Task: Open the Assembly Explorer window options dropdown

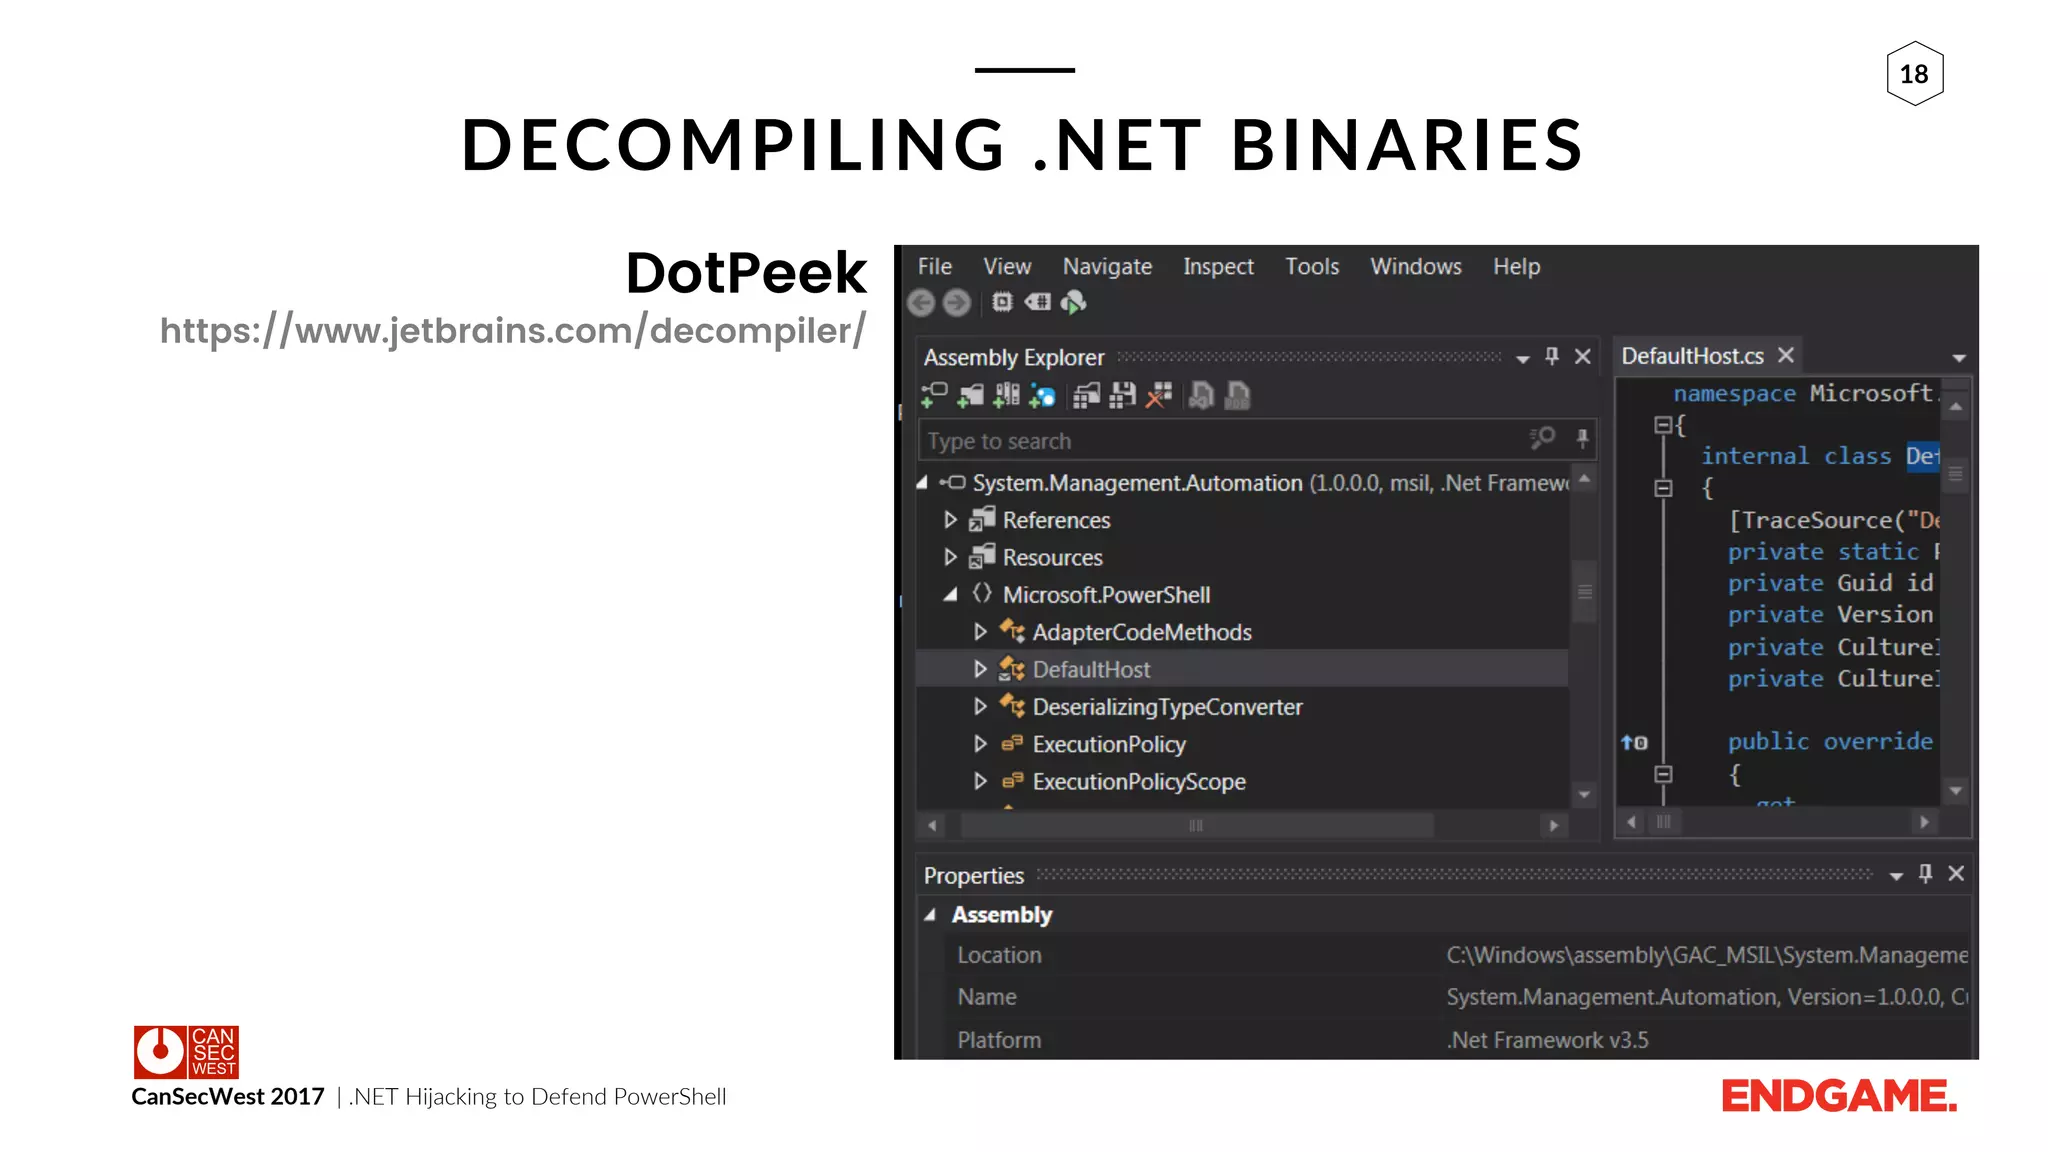Action: (1523, 359)
